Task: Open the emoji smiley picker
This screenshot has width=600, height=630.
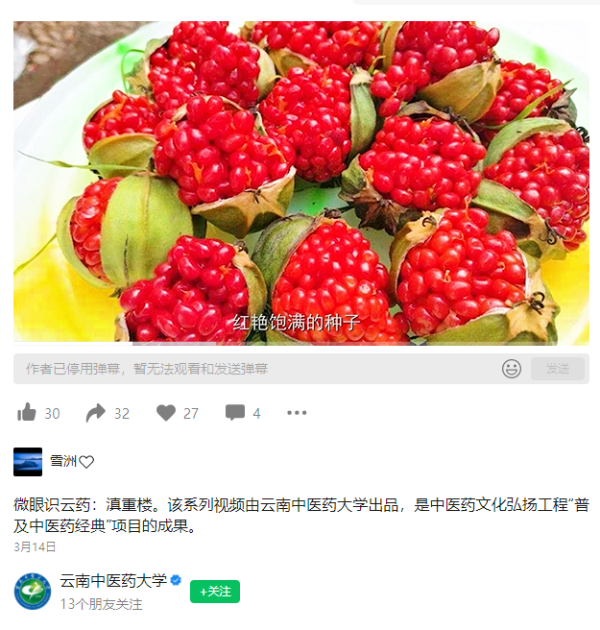Action: click(x=511, y=368)
